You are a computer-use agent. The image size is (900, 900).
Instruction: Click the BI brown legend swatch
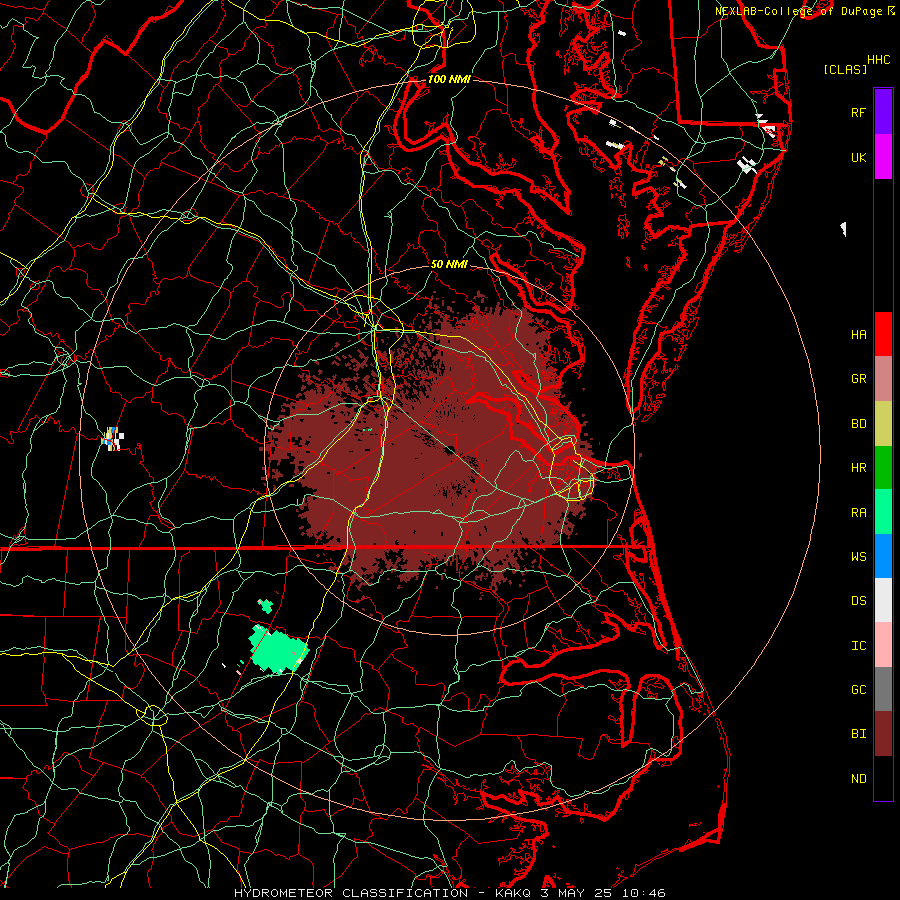pos(883,734)
